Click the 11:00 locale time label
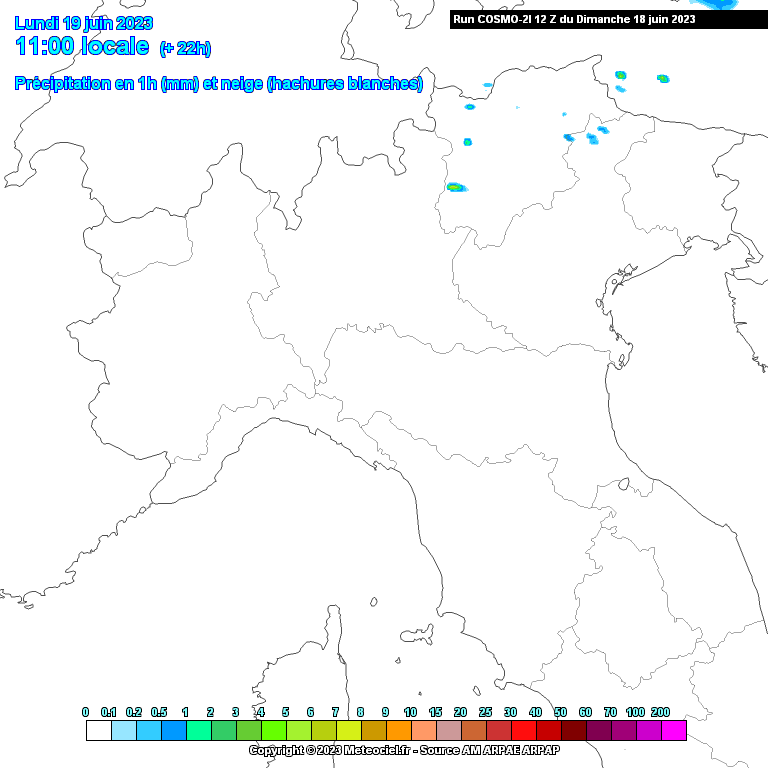768x768 pixels. (82, 46)
